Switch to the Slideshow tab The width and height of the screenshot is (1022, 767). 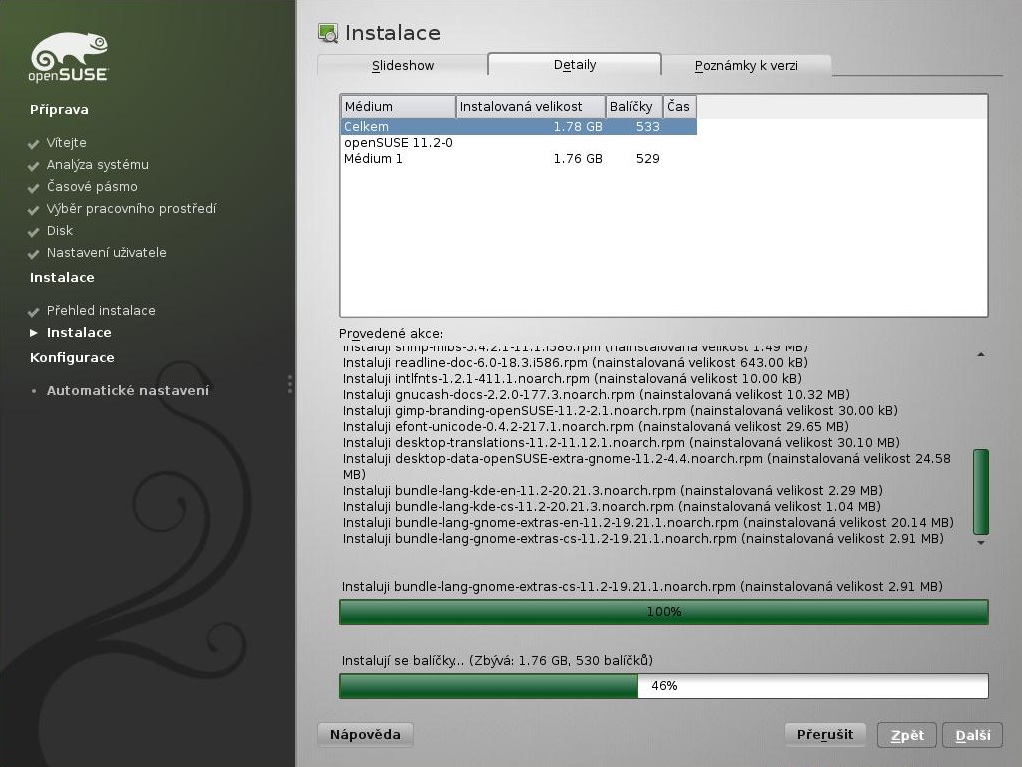[403, 65]
